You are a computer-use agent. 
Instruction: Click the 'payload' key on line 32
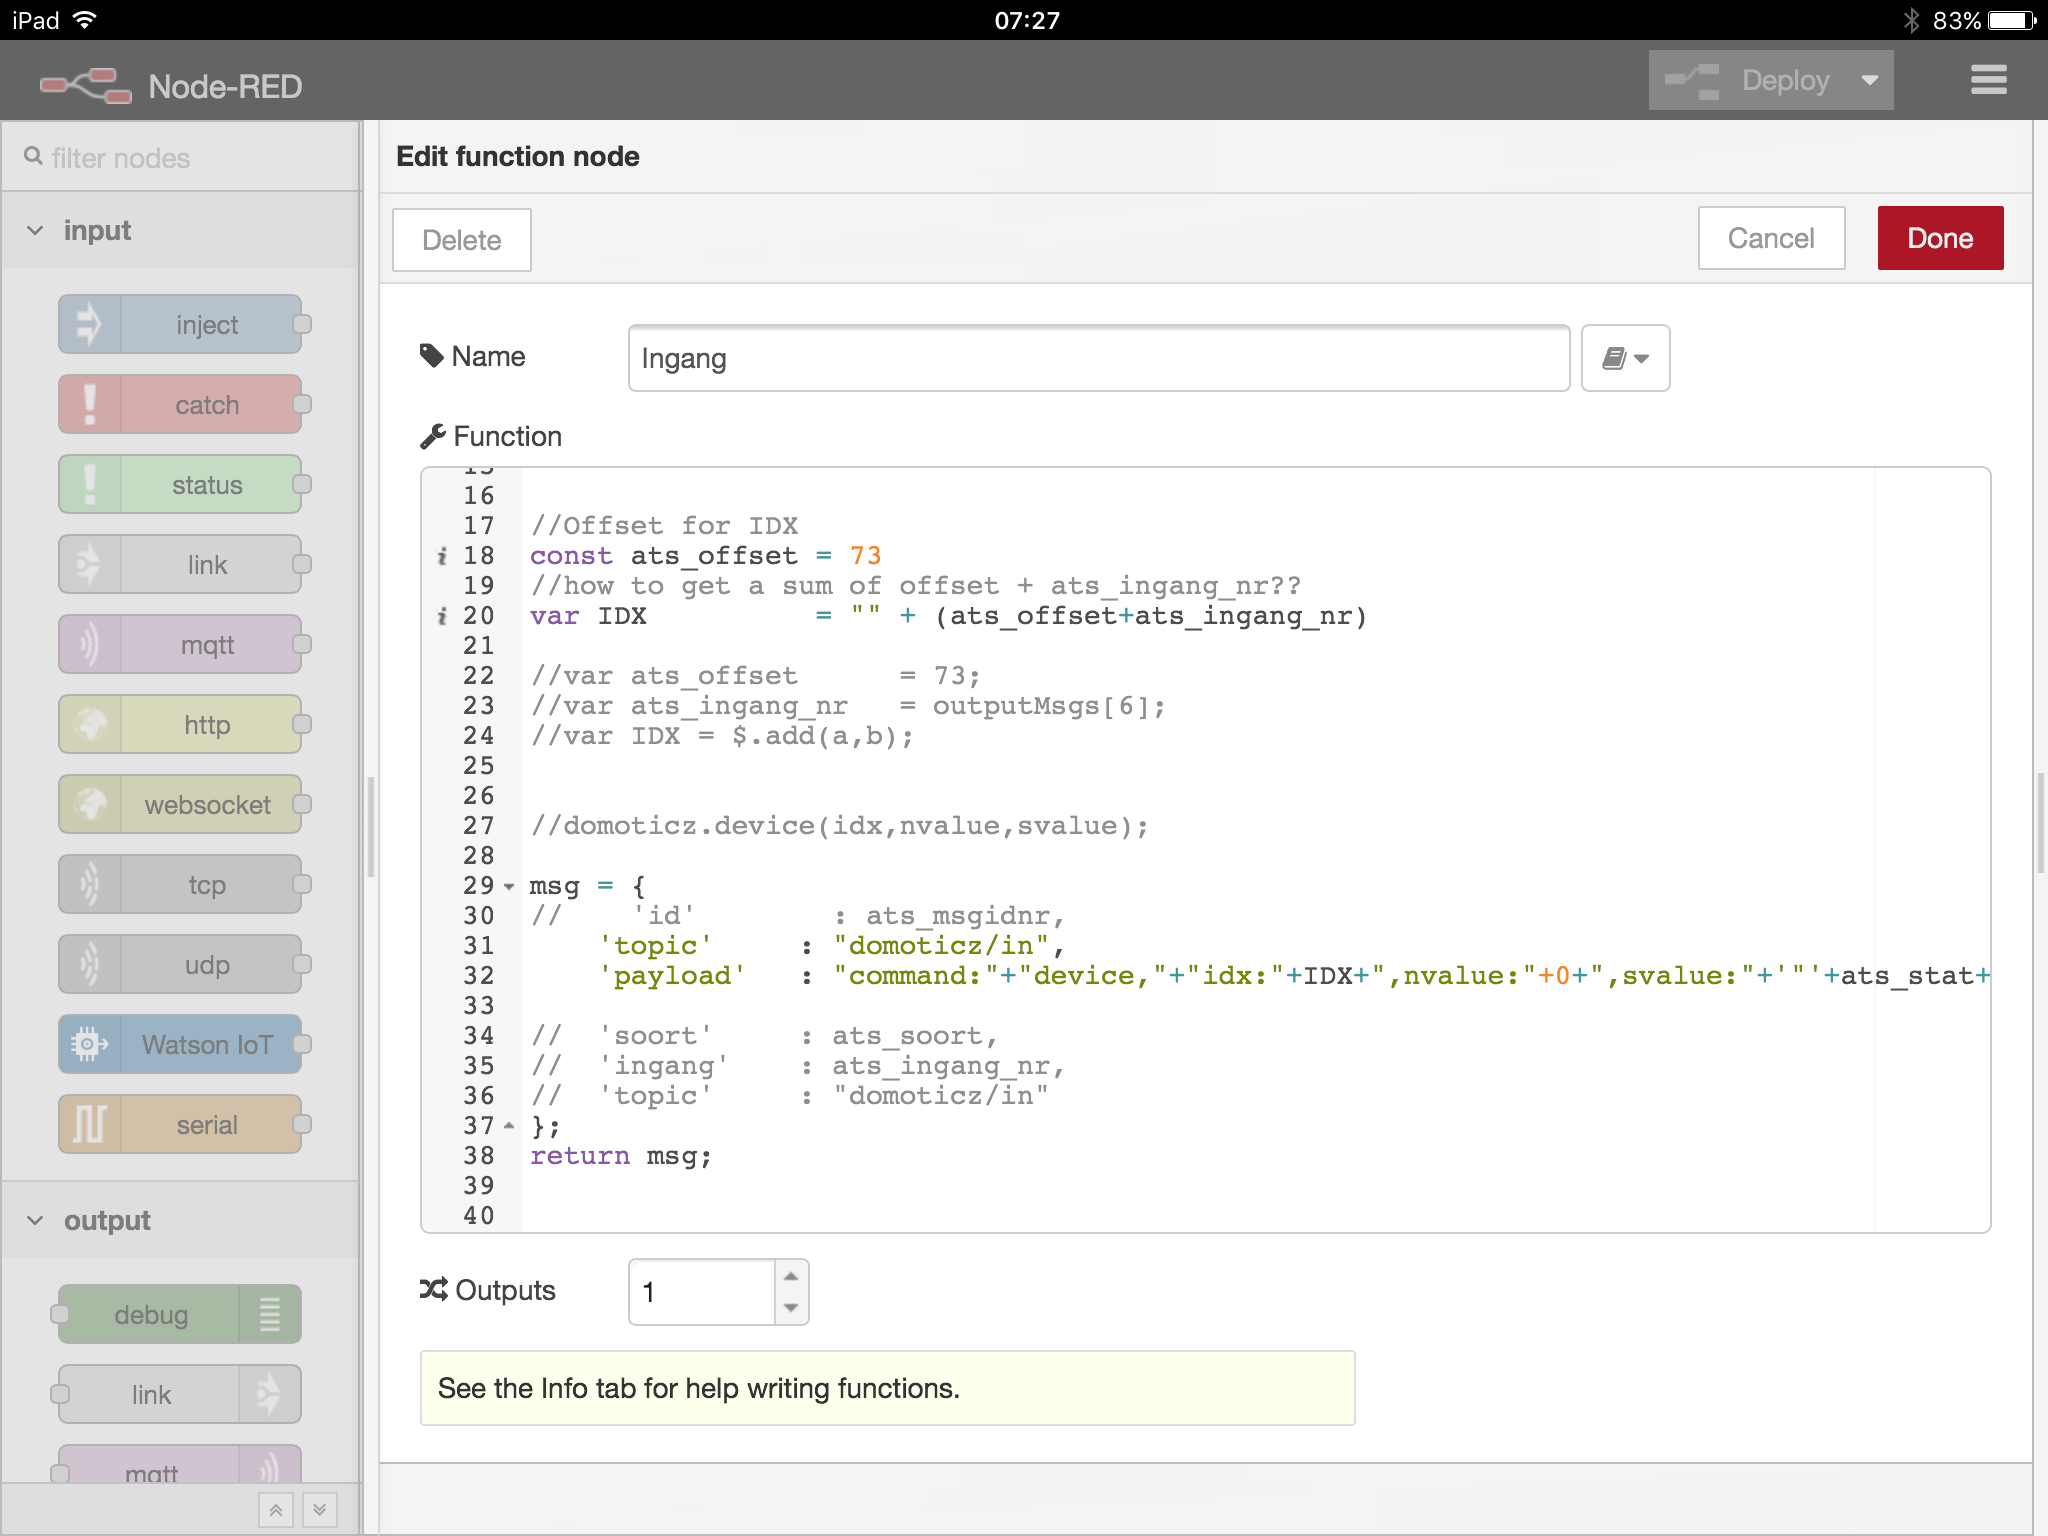click(x=672, y=976)
